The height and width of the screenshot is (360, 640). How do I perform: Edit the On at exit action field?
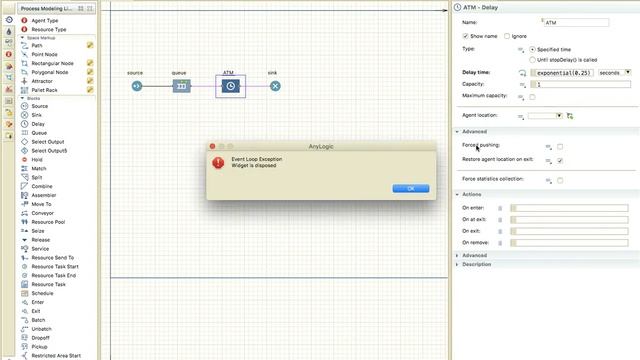pos(569,220)
